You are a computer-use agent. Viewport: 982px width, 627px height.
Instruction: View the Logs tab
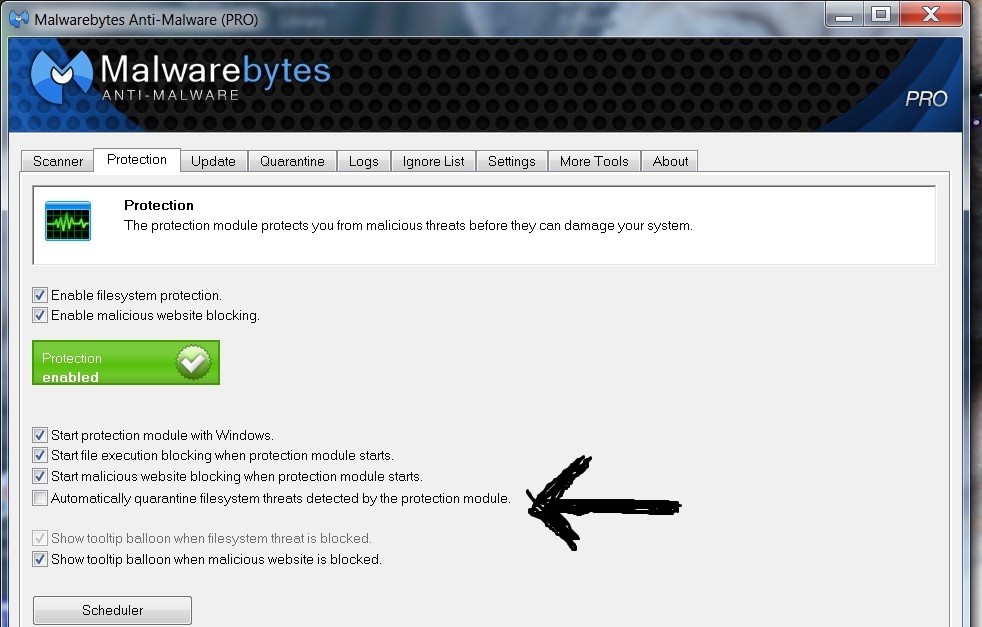(x=364, y=162)
